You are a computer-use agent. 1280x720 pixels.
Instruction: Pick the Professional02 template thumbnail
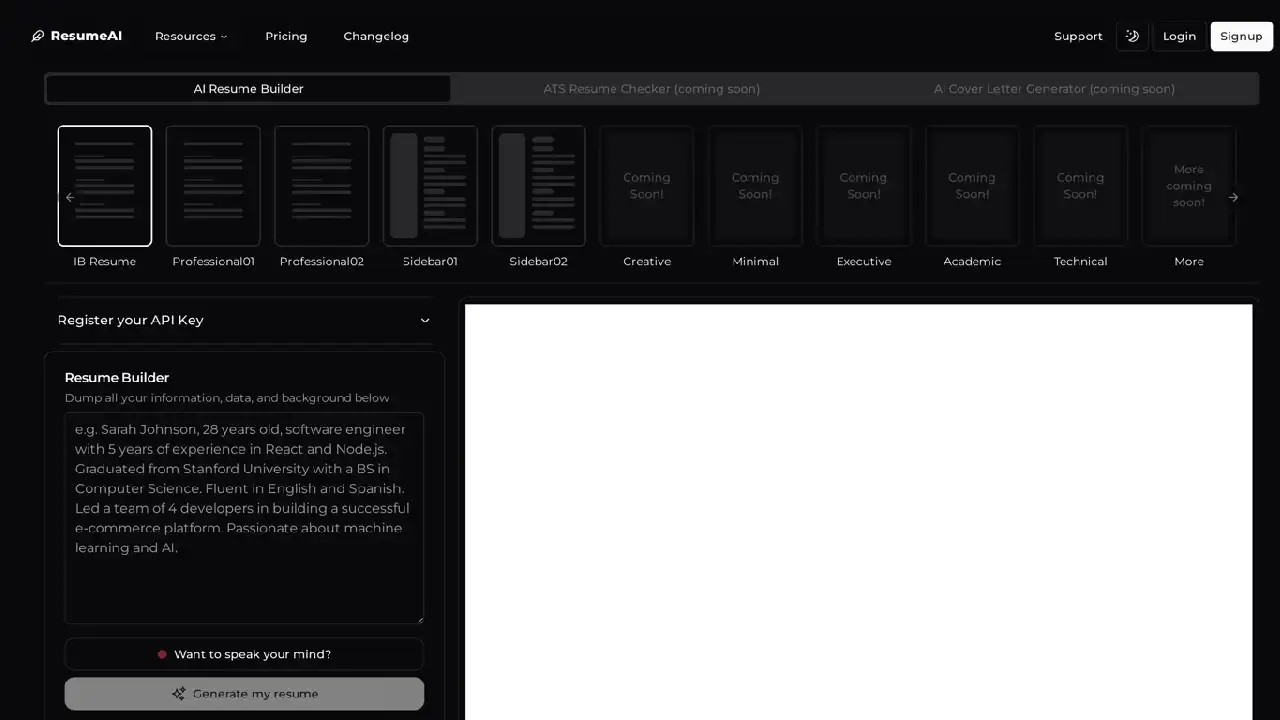pos(322,186)
